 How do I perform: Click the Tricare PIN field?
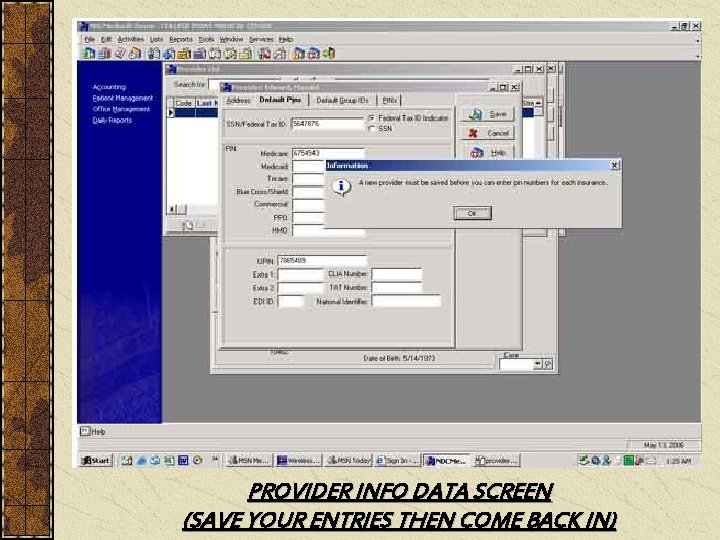(x=309, y=179)
